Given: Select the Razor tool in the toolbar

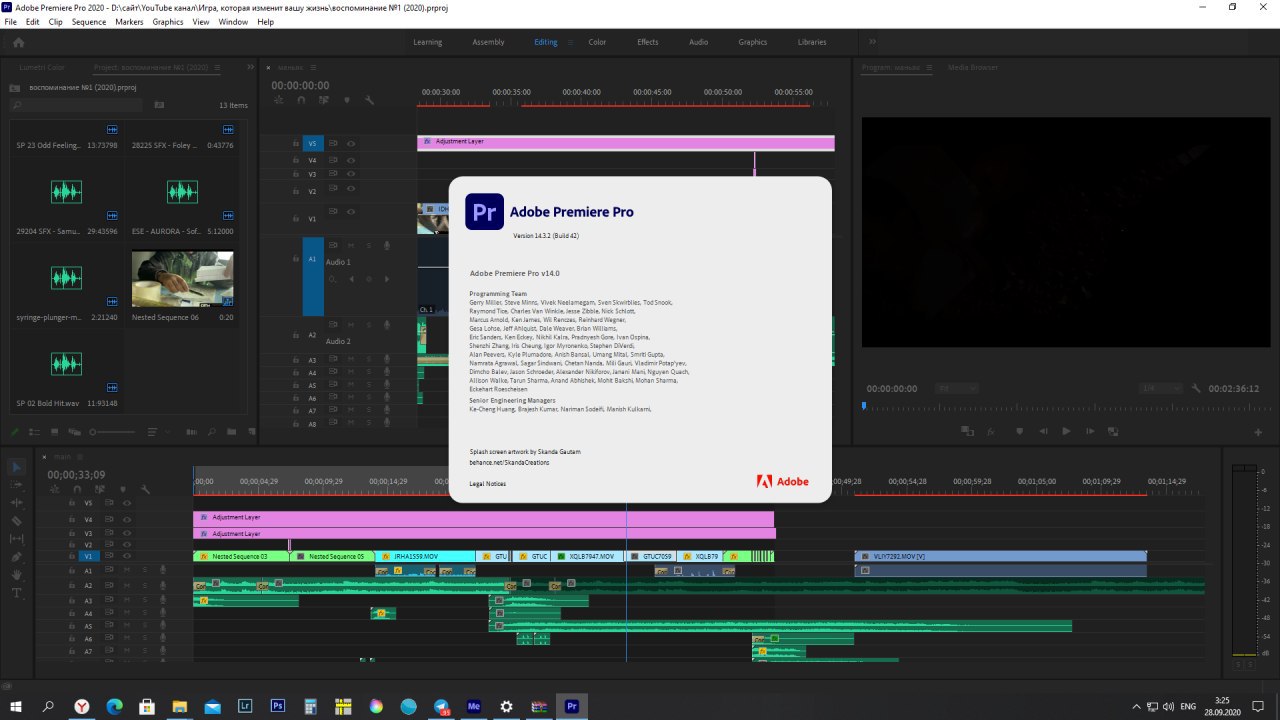Looking at the screenshot, I should click(17, 521).
